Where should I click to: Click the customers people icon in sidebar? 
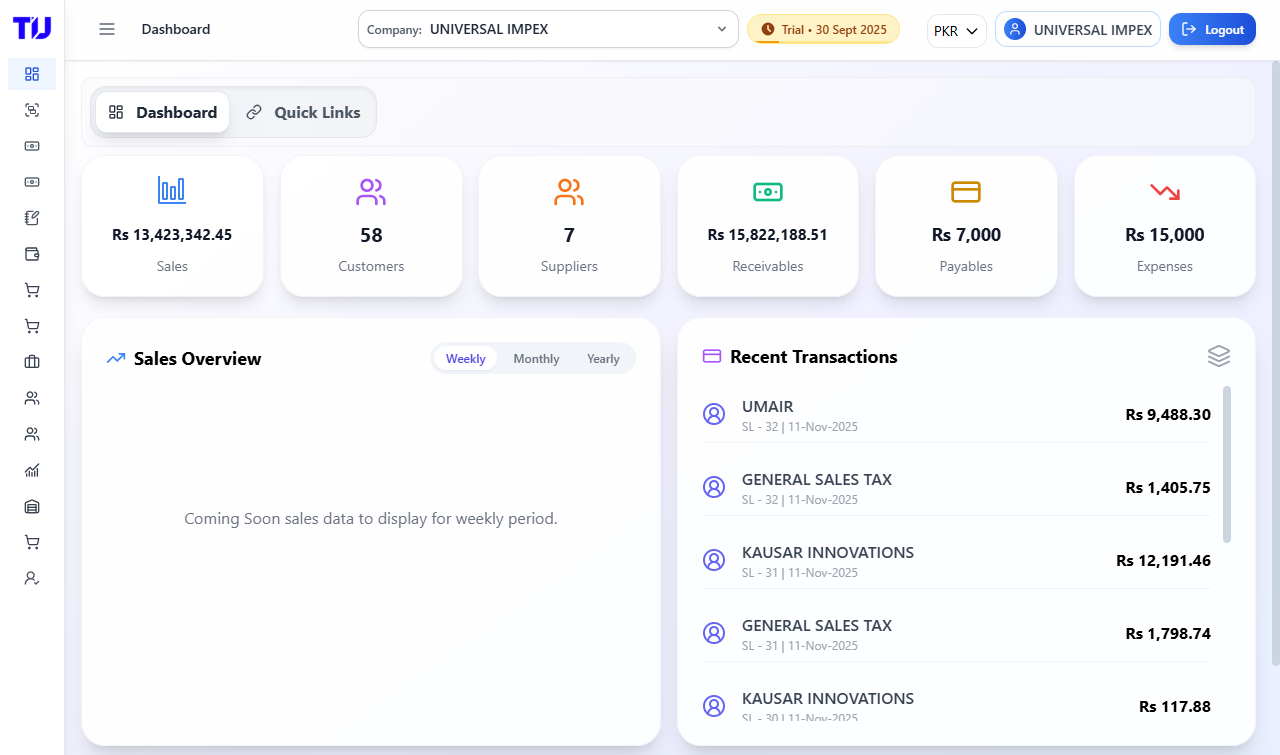pos(31,398)
